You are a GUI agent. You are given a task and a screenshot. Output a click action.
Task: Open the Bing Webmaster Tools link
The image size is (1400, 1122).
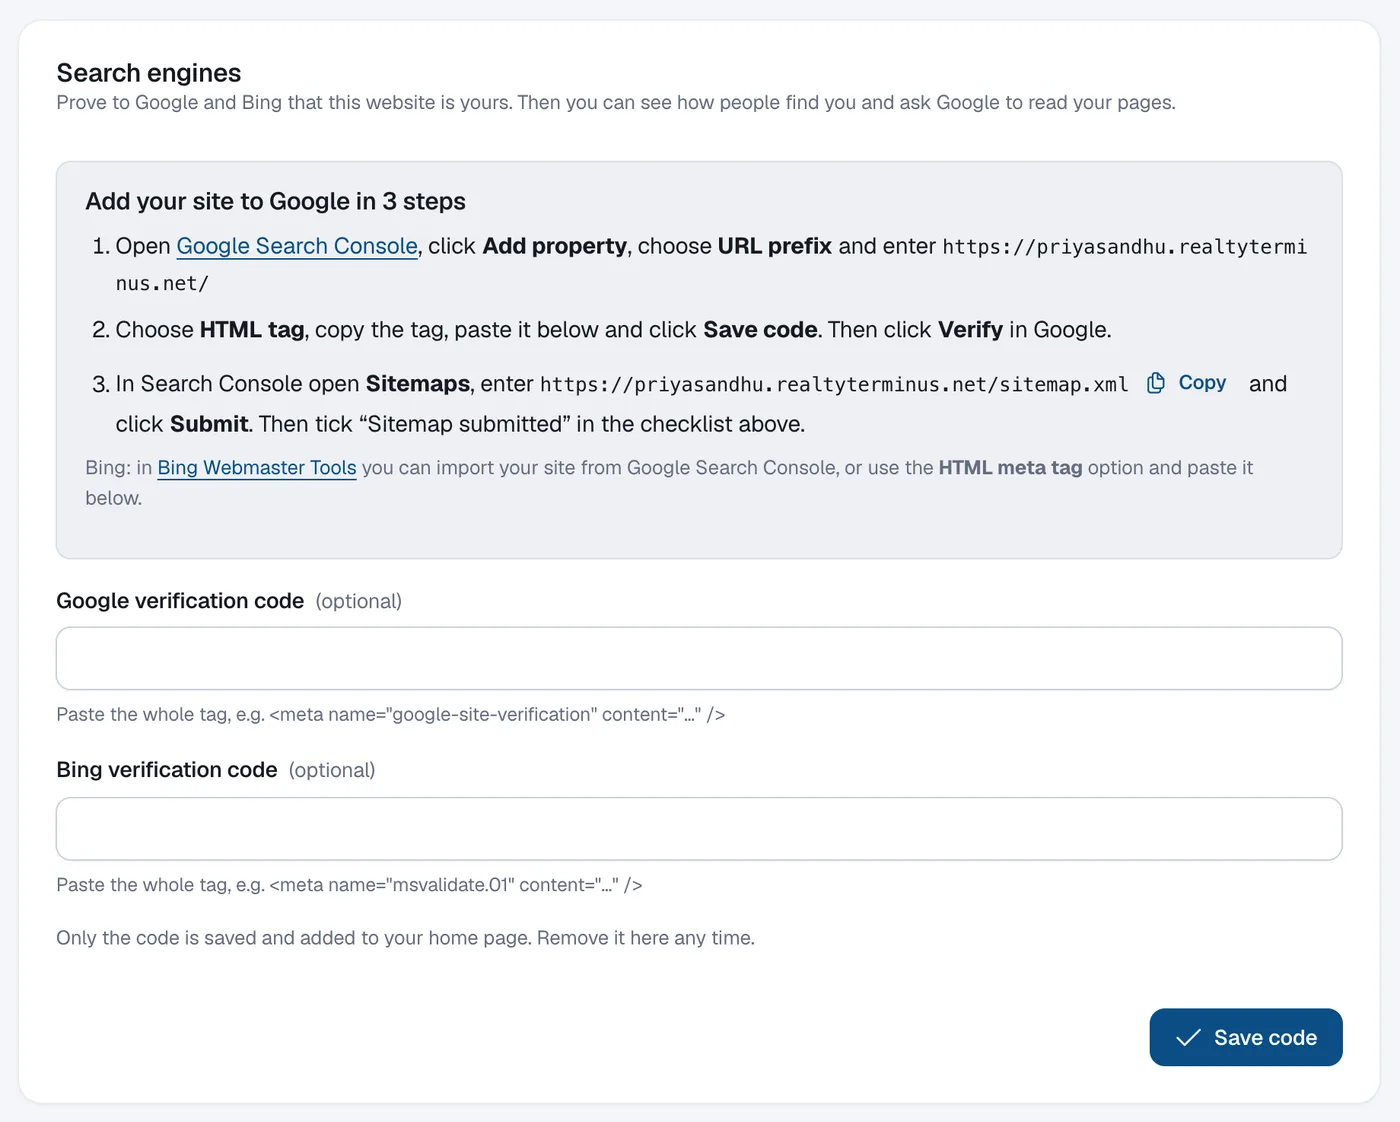tap(257, 467)
